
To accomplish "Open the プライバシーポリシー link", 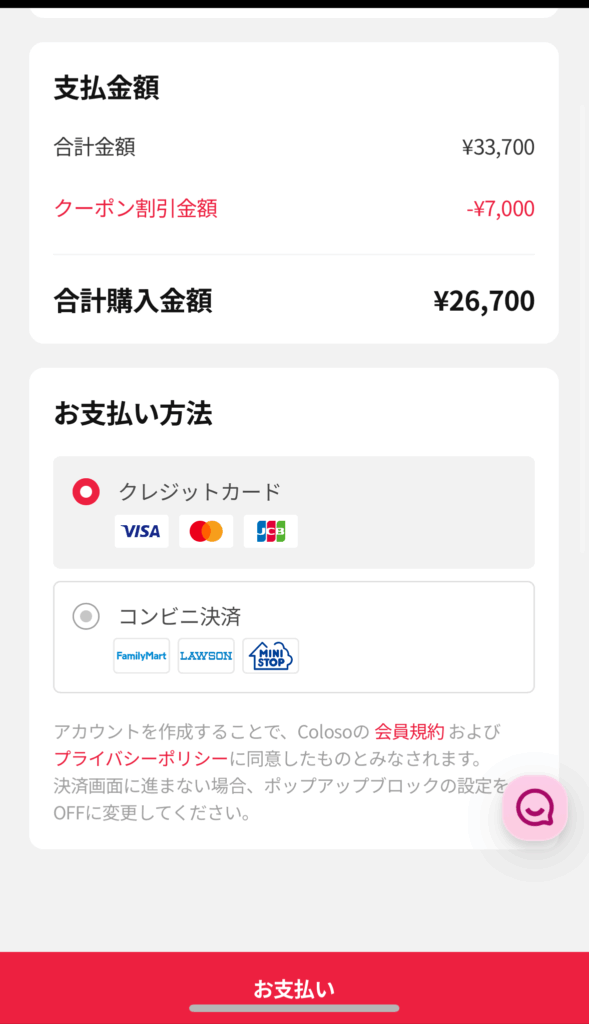I will click(x=141, y=759).
